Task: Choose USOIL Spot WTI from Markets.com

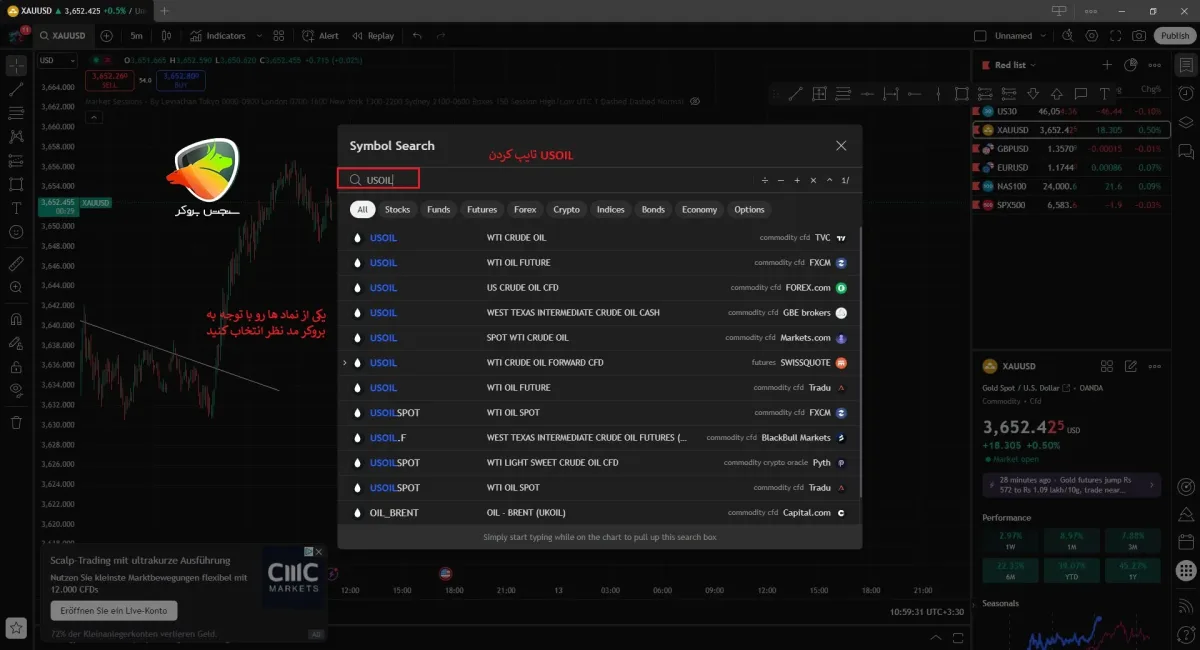Action: [600, 338]
